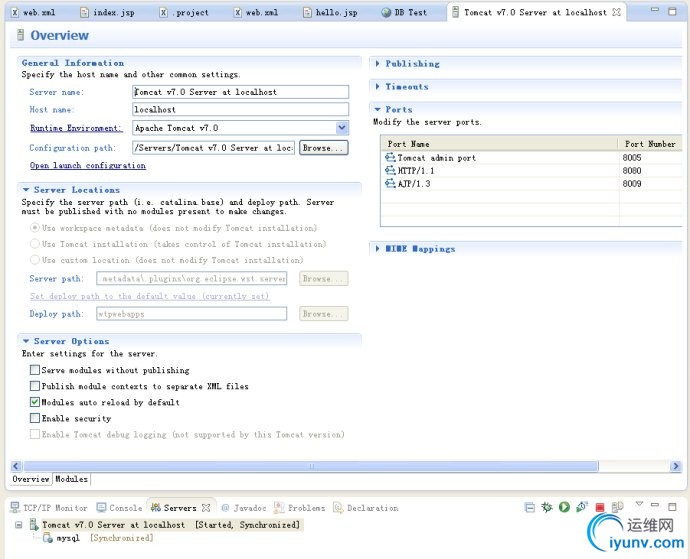Switch to the index.jsp editor tab
690x559 pixels.
coord(107,12)
